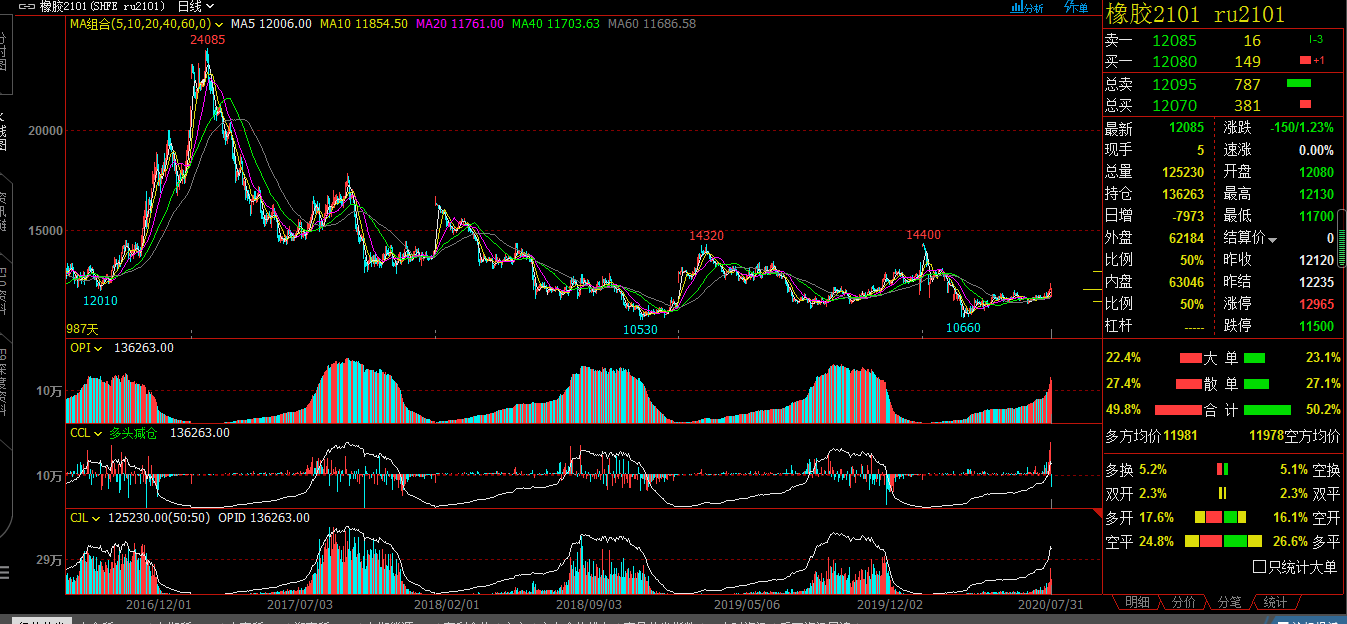1347x624 pixels.
Task: Click the 总量 value 125230
Action: (x=1183, y=172)
